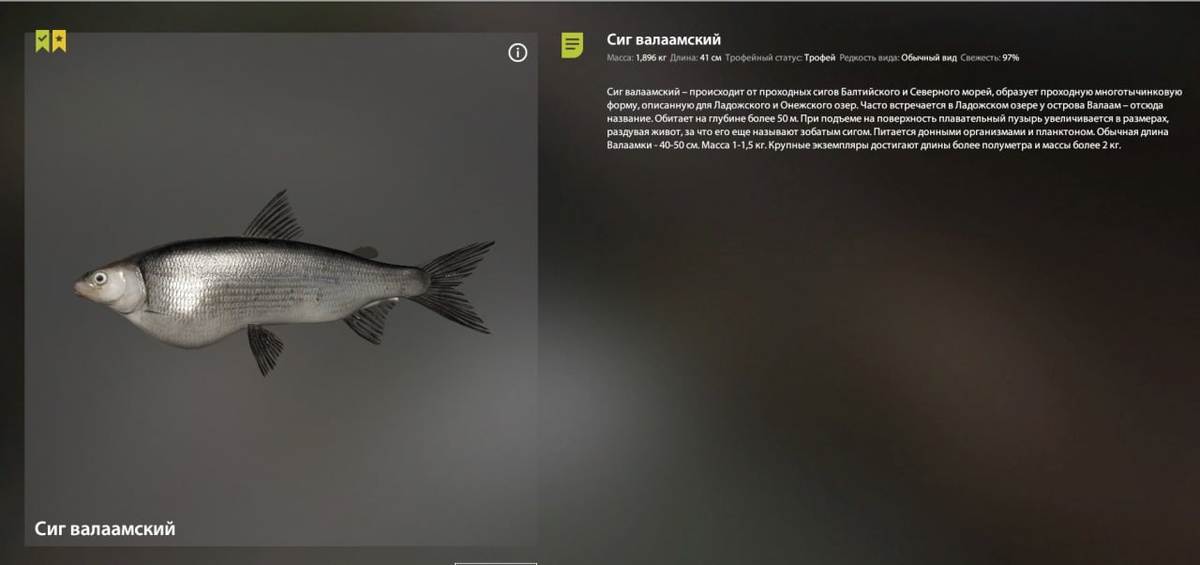The image size is (1200, 565).
Task: Click the small outlined box at bottom edge
Action: (496, 563)
